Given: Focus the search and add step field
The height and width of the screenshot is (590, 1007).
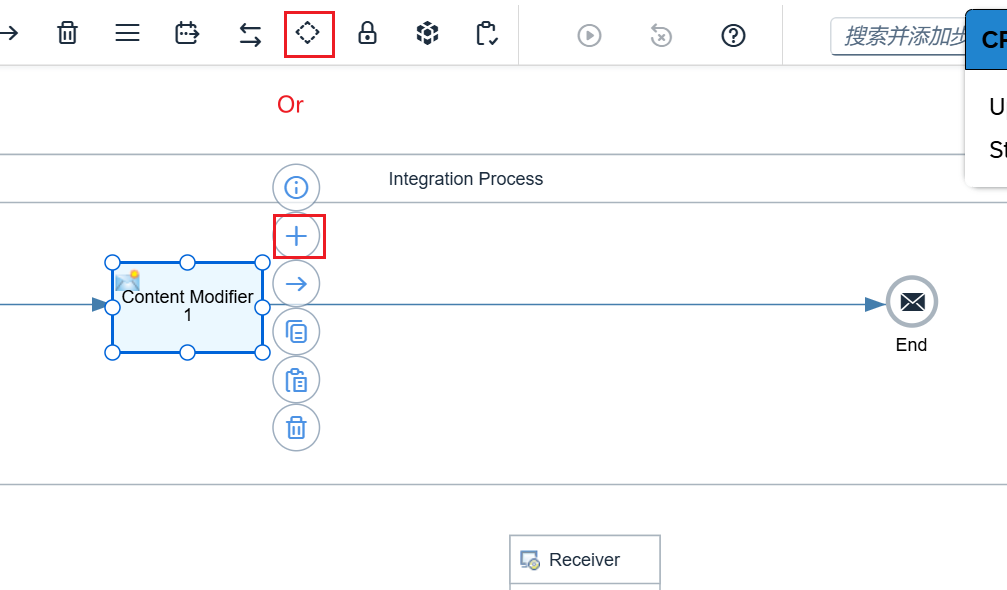Looking at the screenshot, I should tap(900, 37).
